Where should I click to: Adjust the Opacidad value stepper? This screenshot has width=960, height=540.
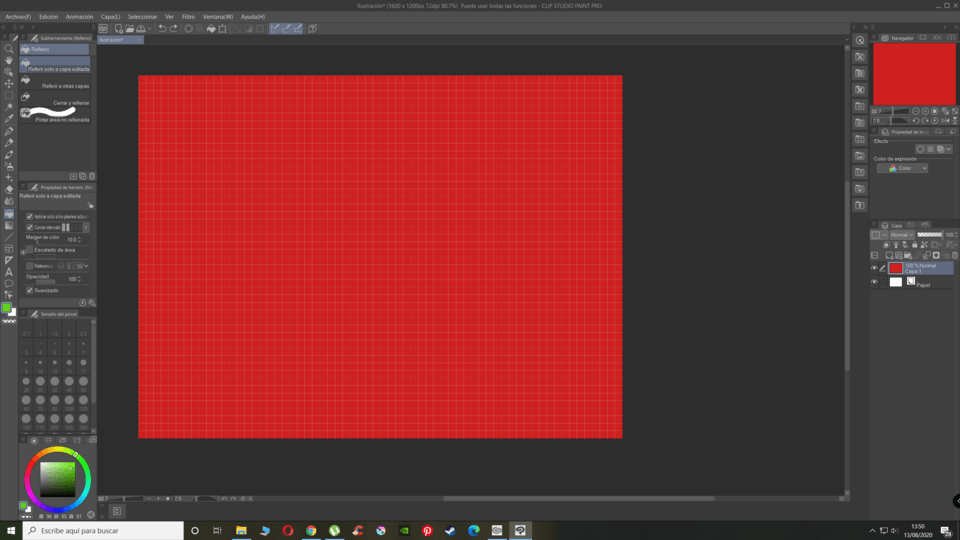79,279
